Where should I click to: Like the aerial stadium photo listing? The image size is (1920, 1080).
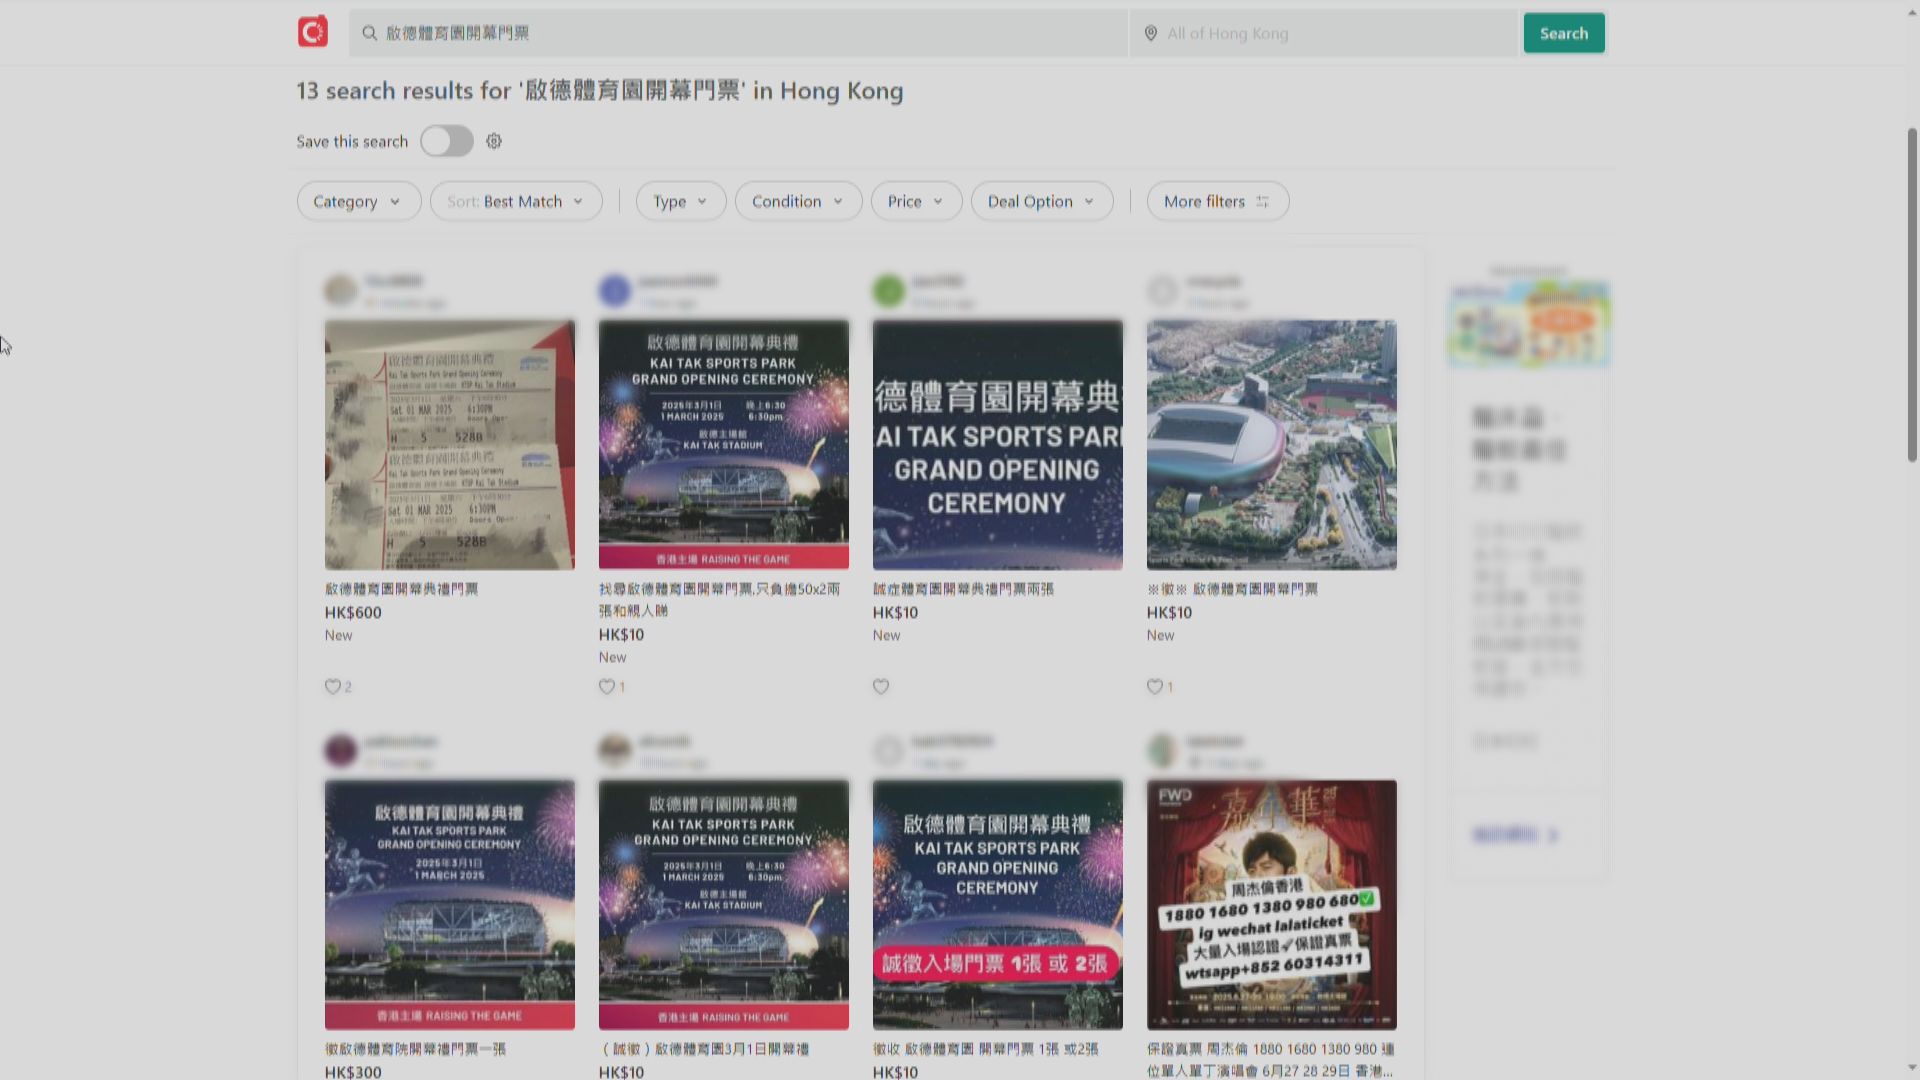1154,687
